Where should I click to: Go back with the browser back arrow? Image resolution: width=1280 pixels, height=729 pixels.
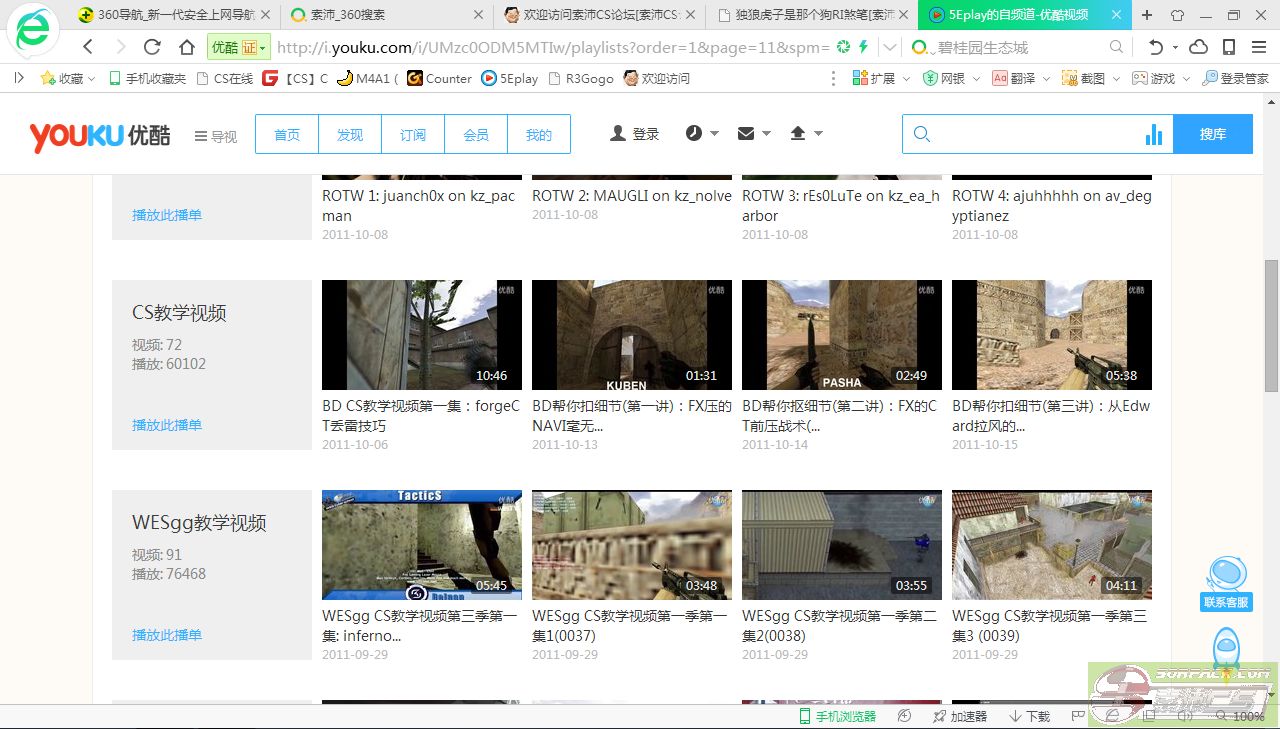click(x=88, y=47)
